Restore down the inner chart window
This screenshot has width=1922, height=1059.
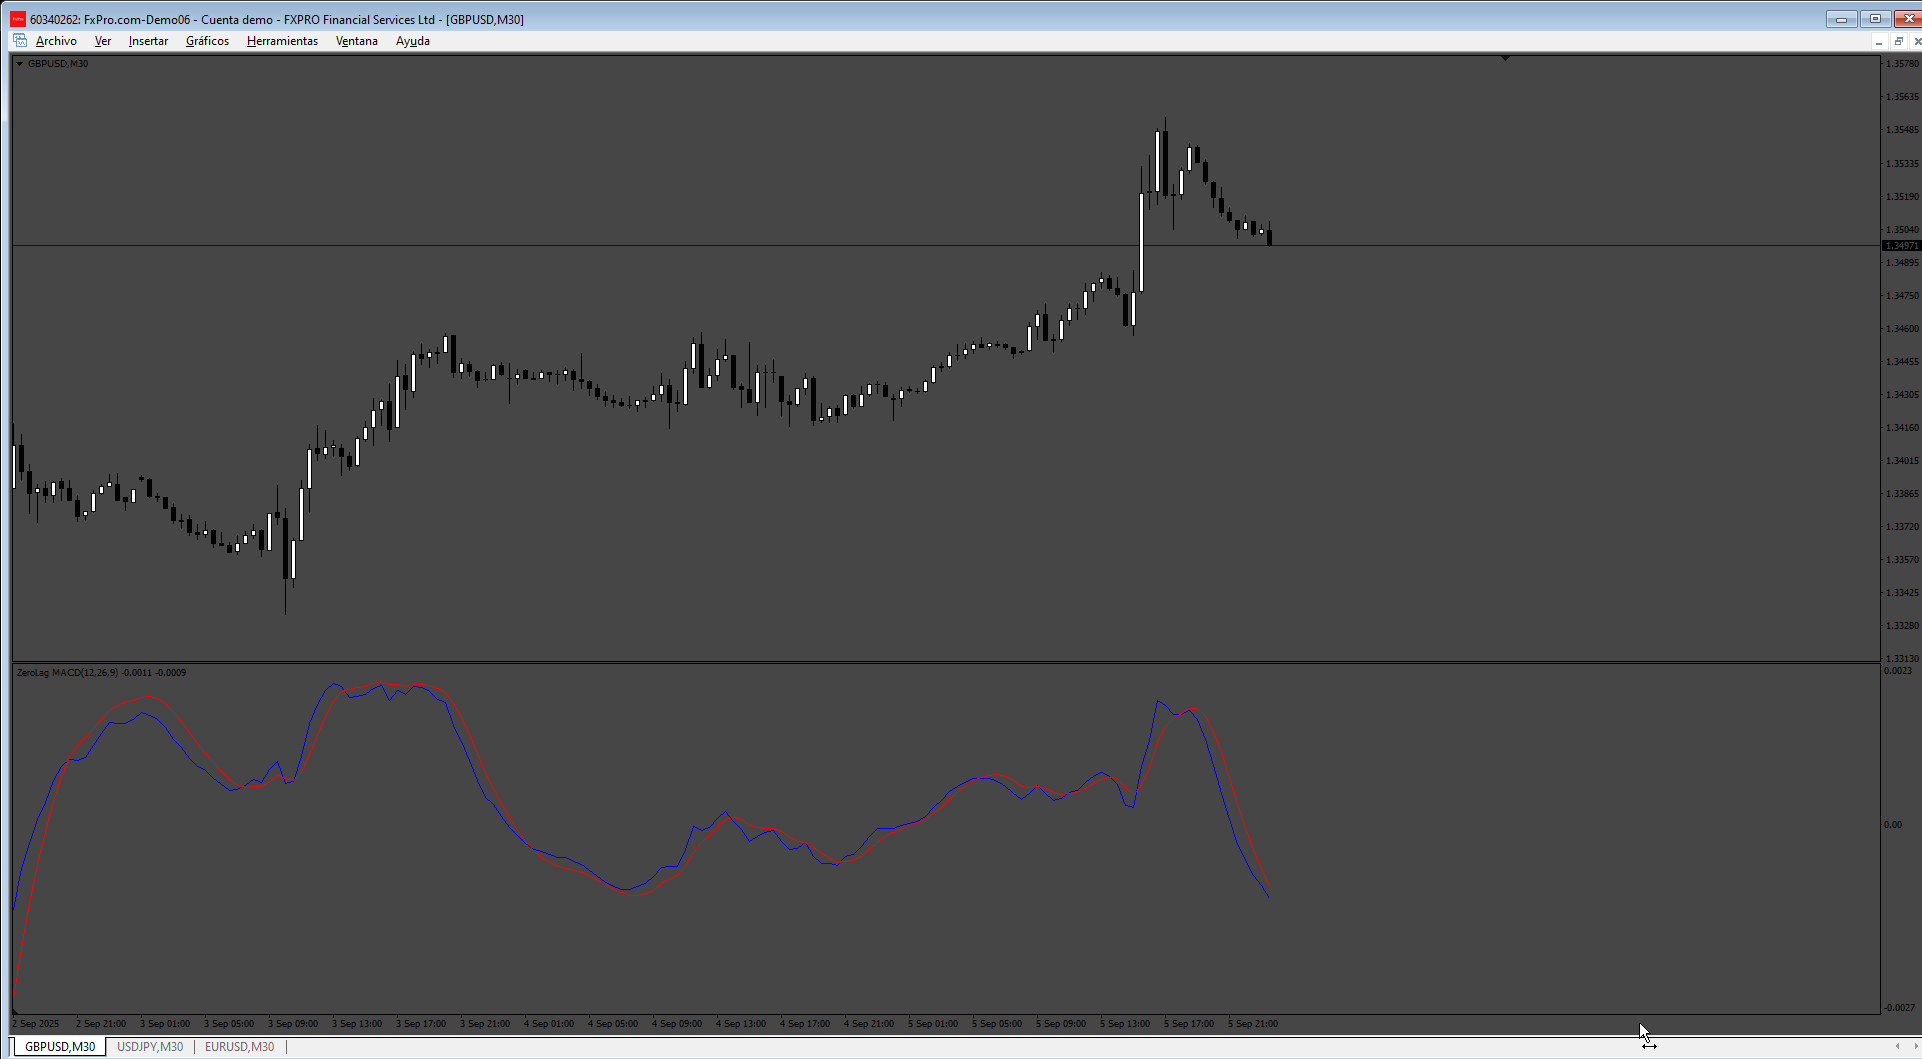[1898, 41]
